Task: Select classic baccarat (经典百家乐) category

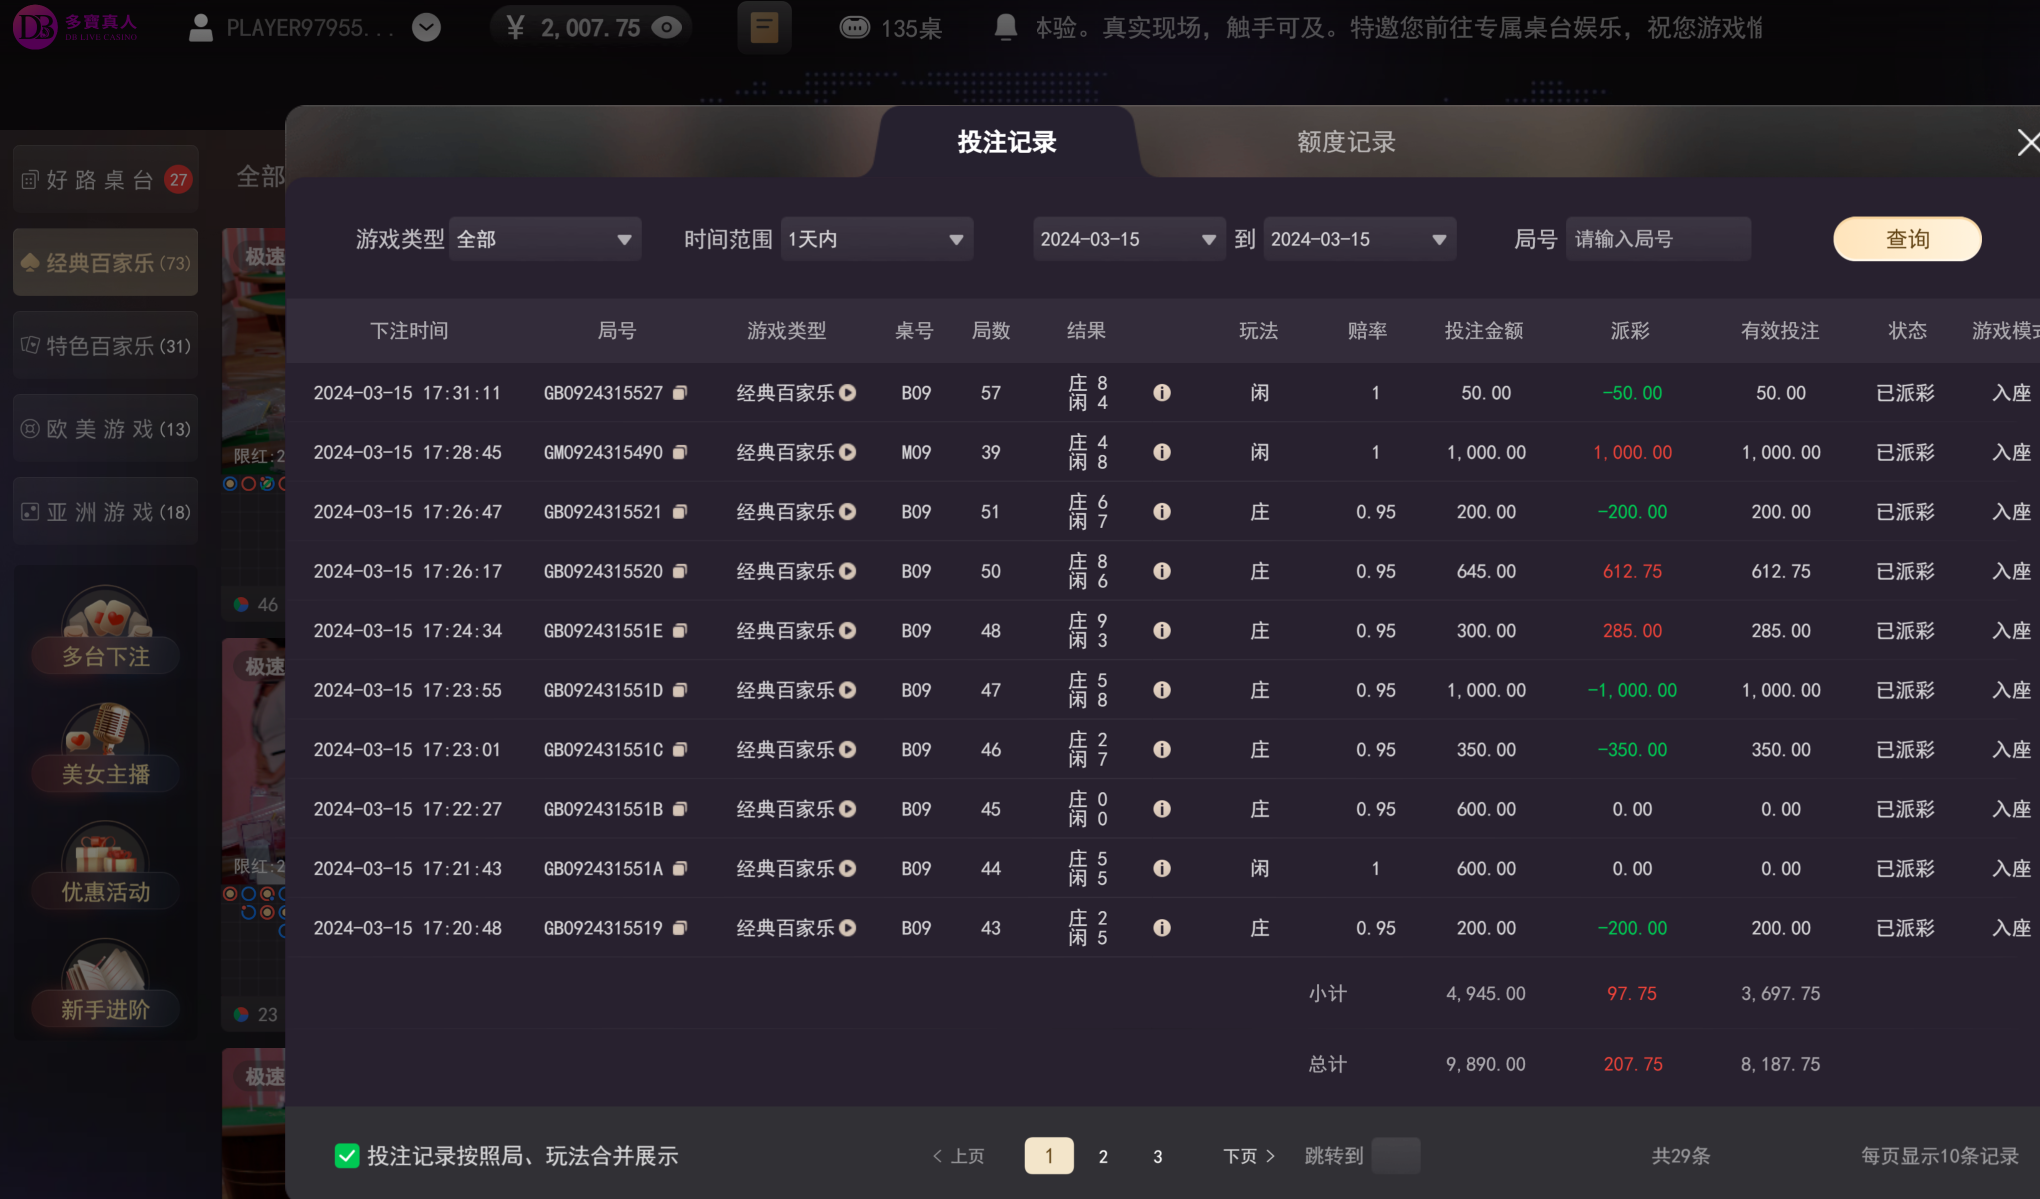Action: [106, 263]
